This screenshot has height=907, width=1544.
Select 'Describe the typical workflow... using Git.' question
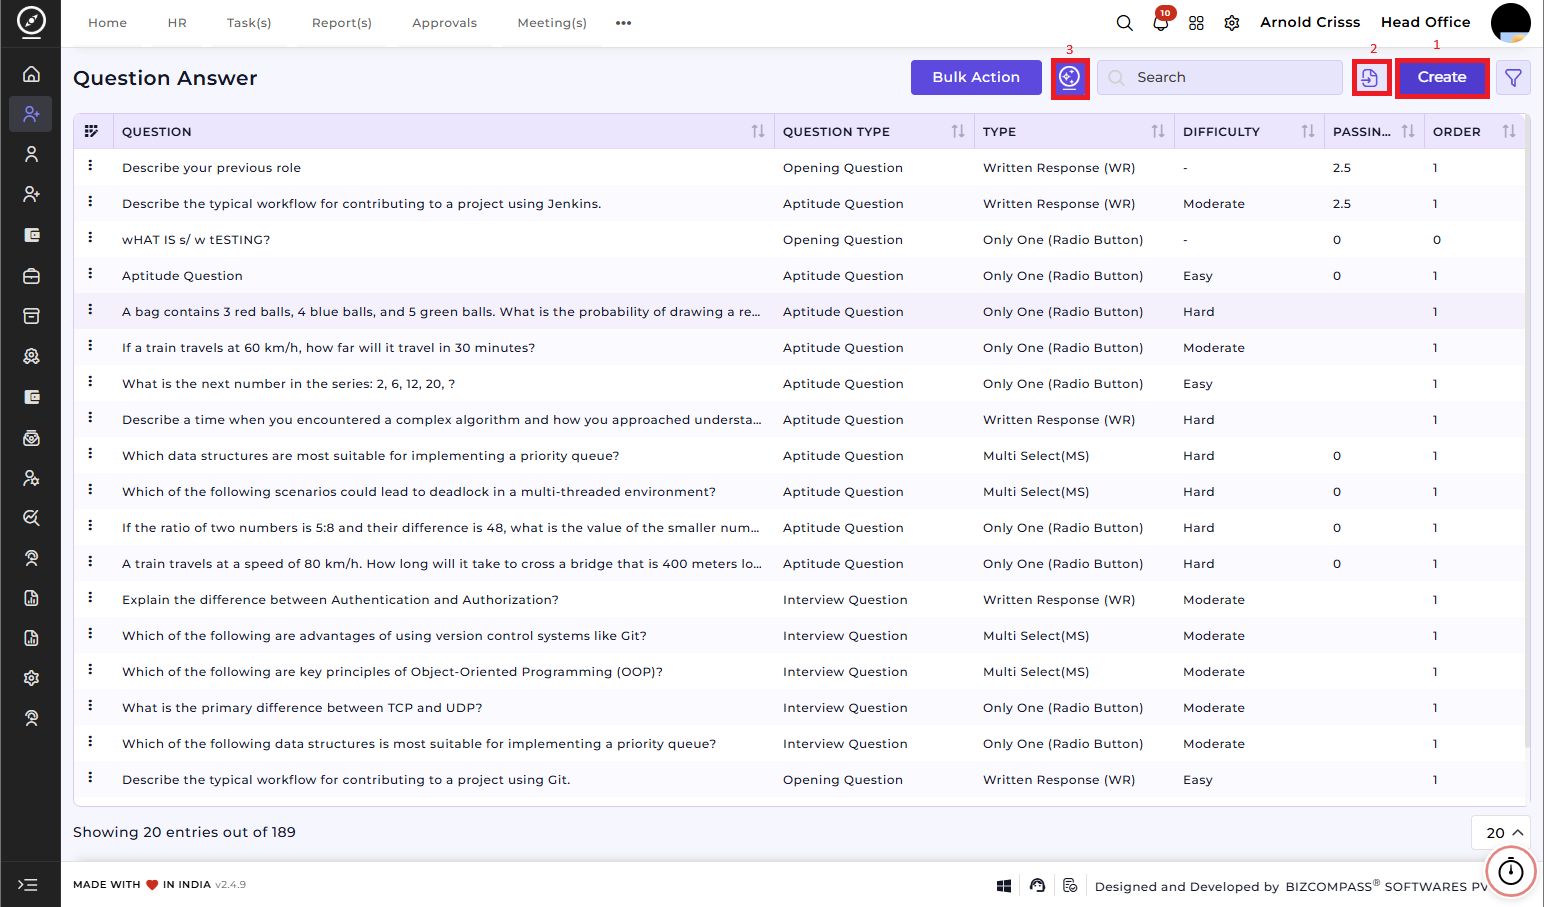[x=346, y=780]
